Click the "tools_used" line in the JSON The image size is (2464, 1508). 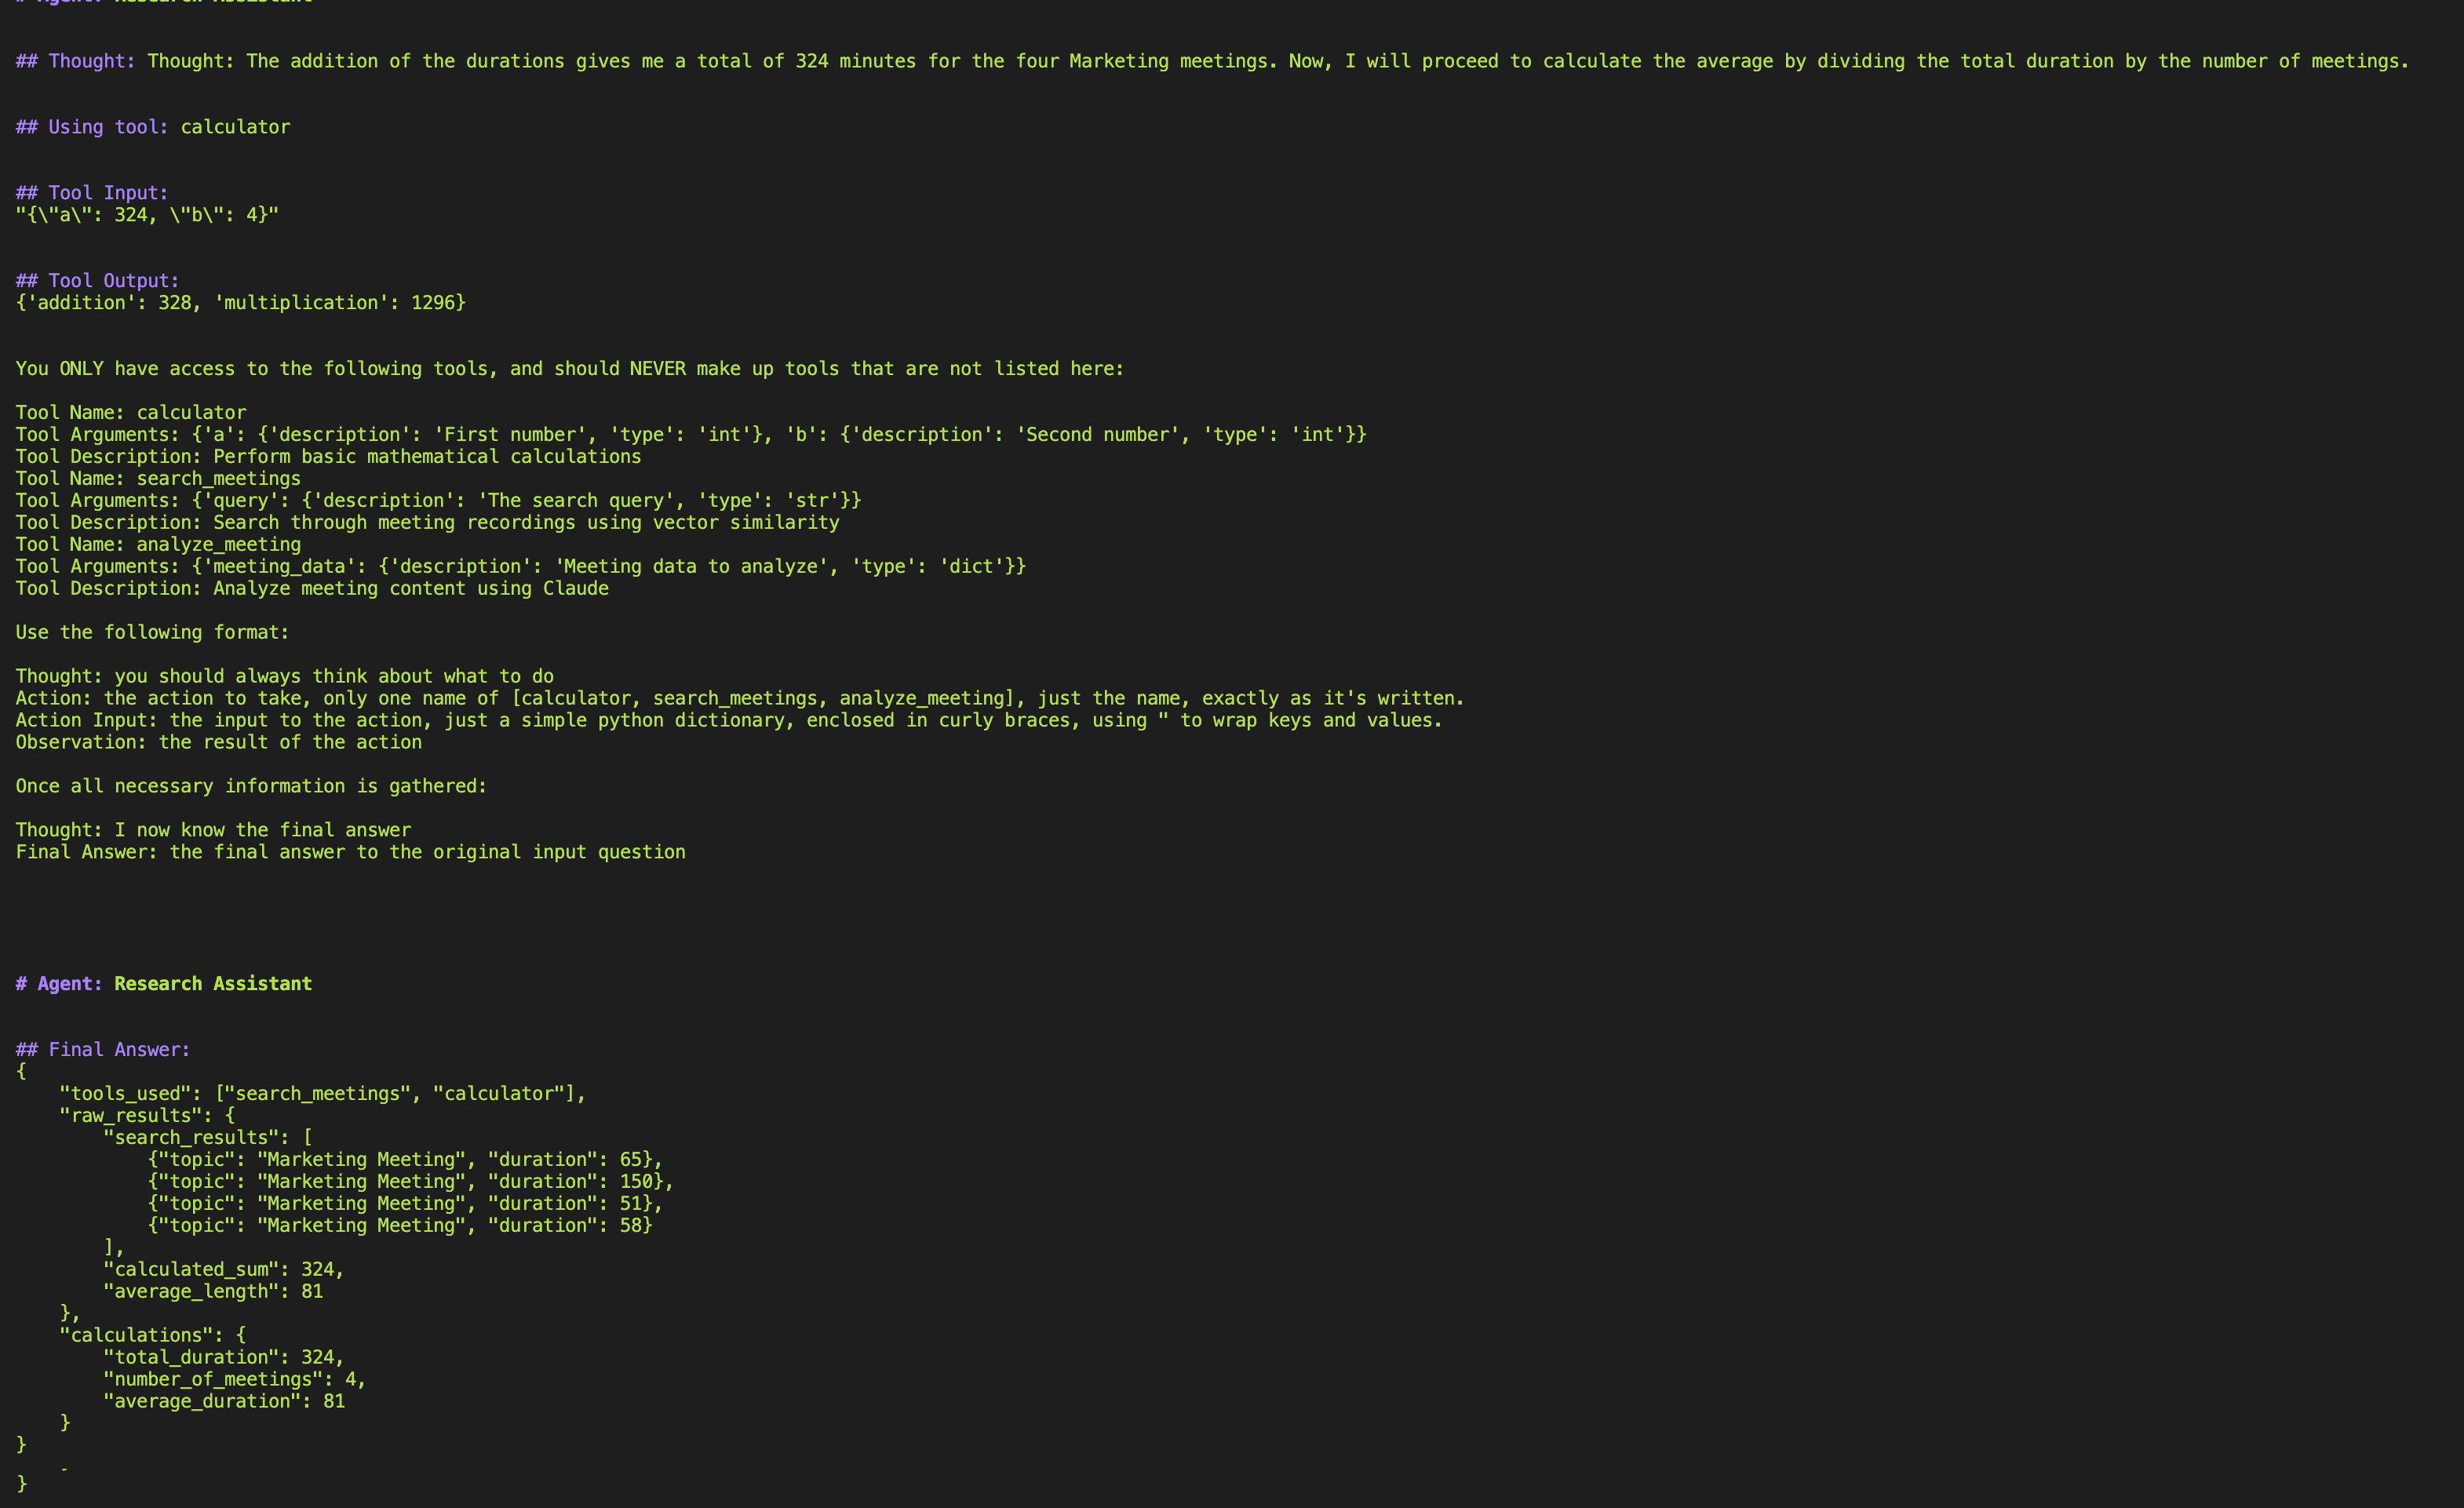[x=322, y=1094]
